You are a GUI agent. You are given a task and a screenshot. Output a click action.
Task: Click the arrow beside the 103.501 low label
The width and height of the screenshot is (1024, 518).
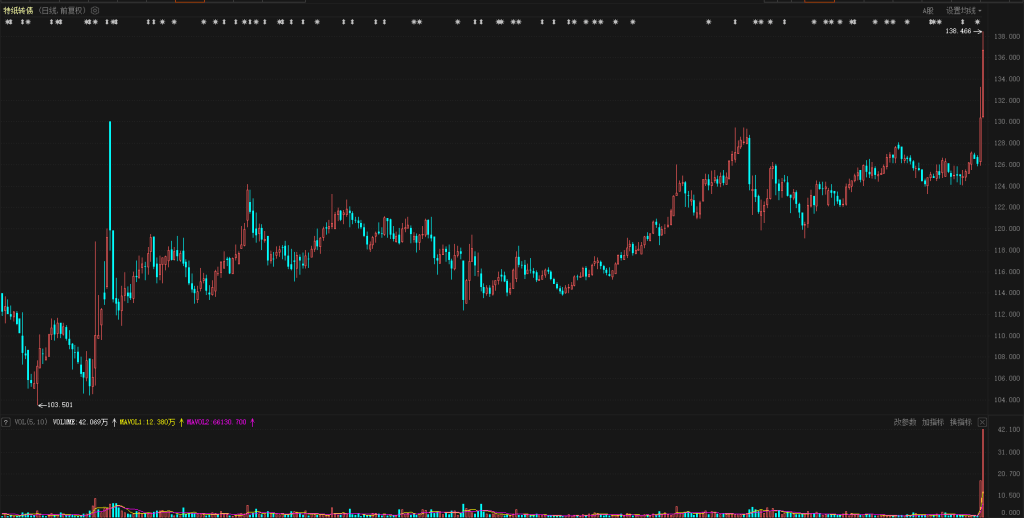click(41, 405)
